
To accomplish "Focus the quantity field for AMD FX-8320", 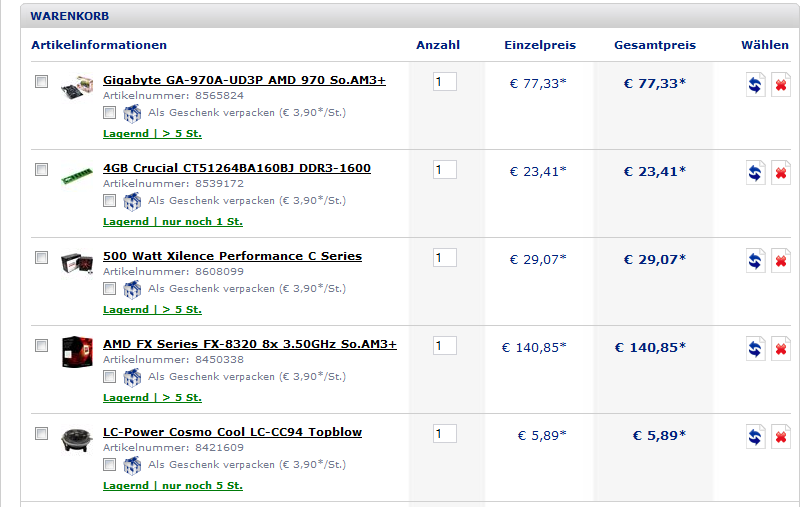I will click(x=445, y=346).
